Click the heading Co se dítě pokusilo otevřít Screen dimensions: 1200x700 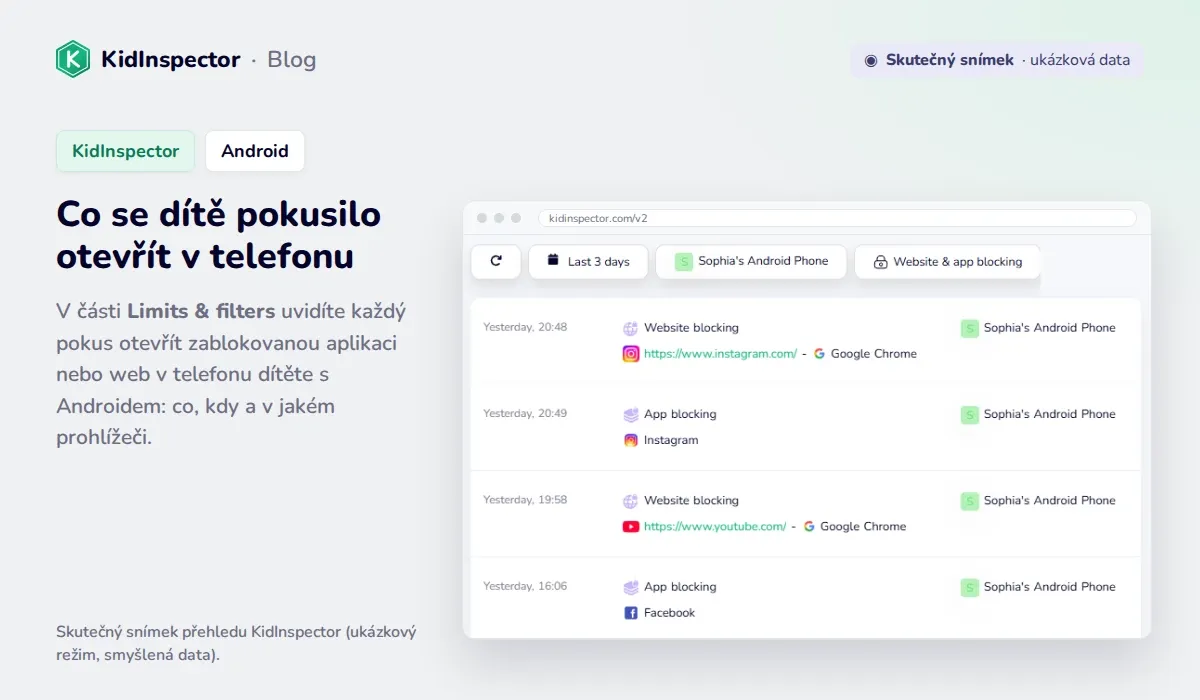[x=219, y=235]
